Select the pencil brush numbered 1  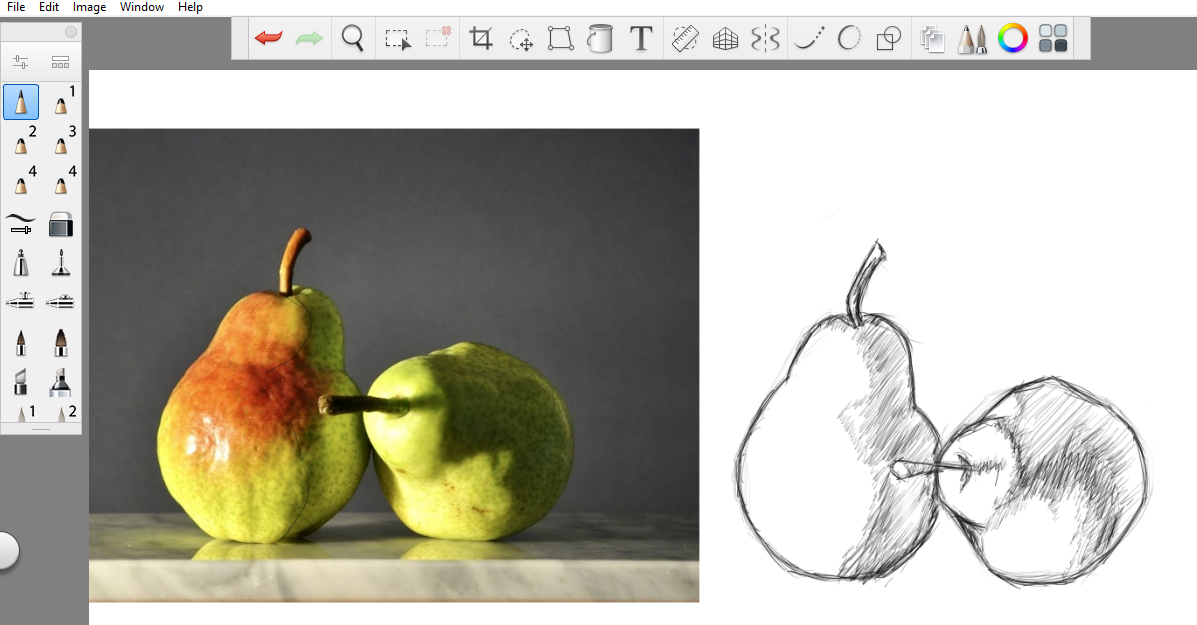[x=61, y=101]
